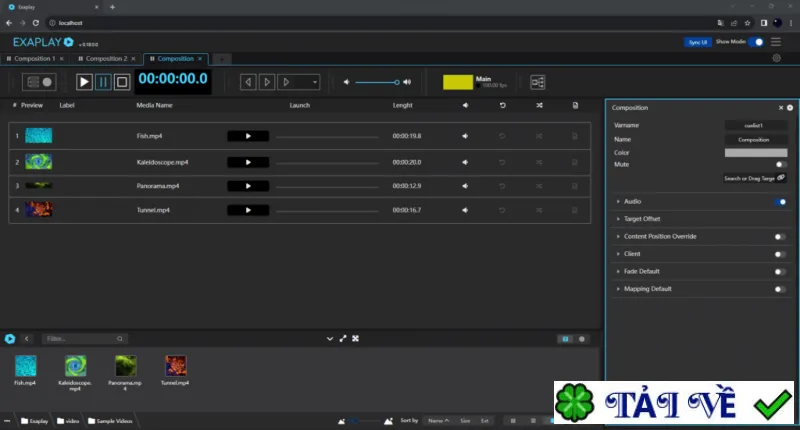Mute the Tunnel.mp4 cue speaker icon

click(x=465, y=210)
